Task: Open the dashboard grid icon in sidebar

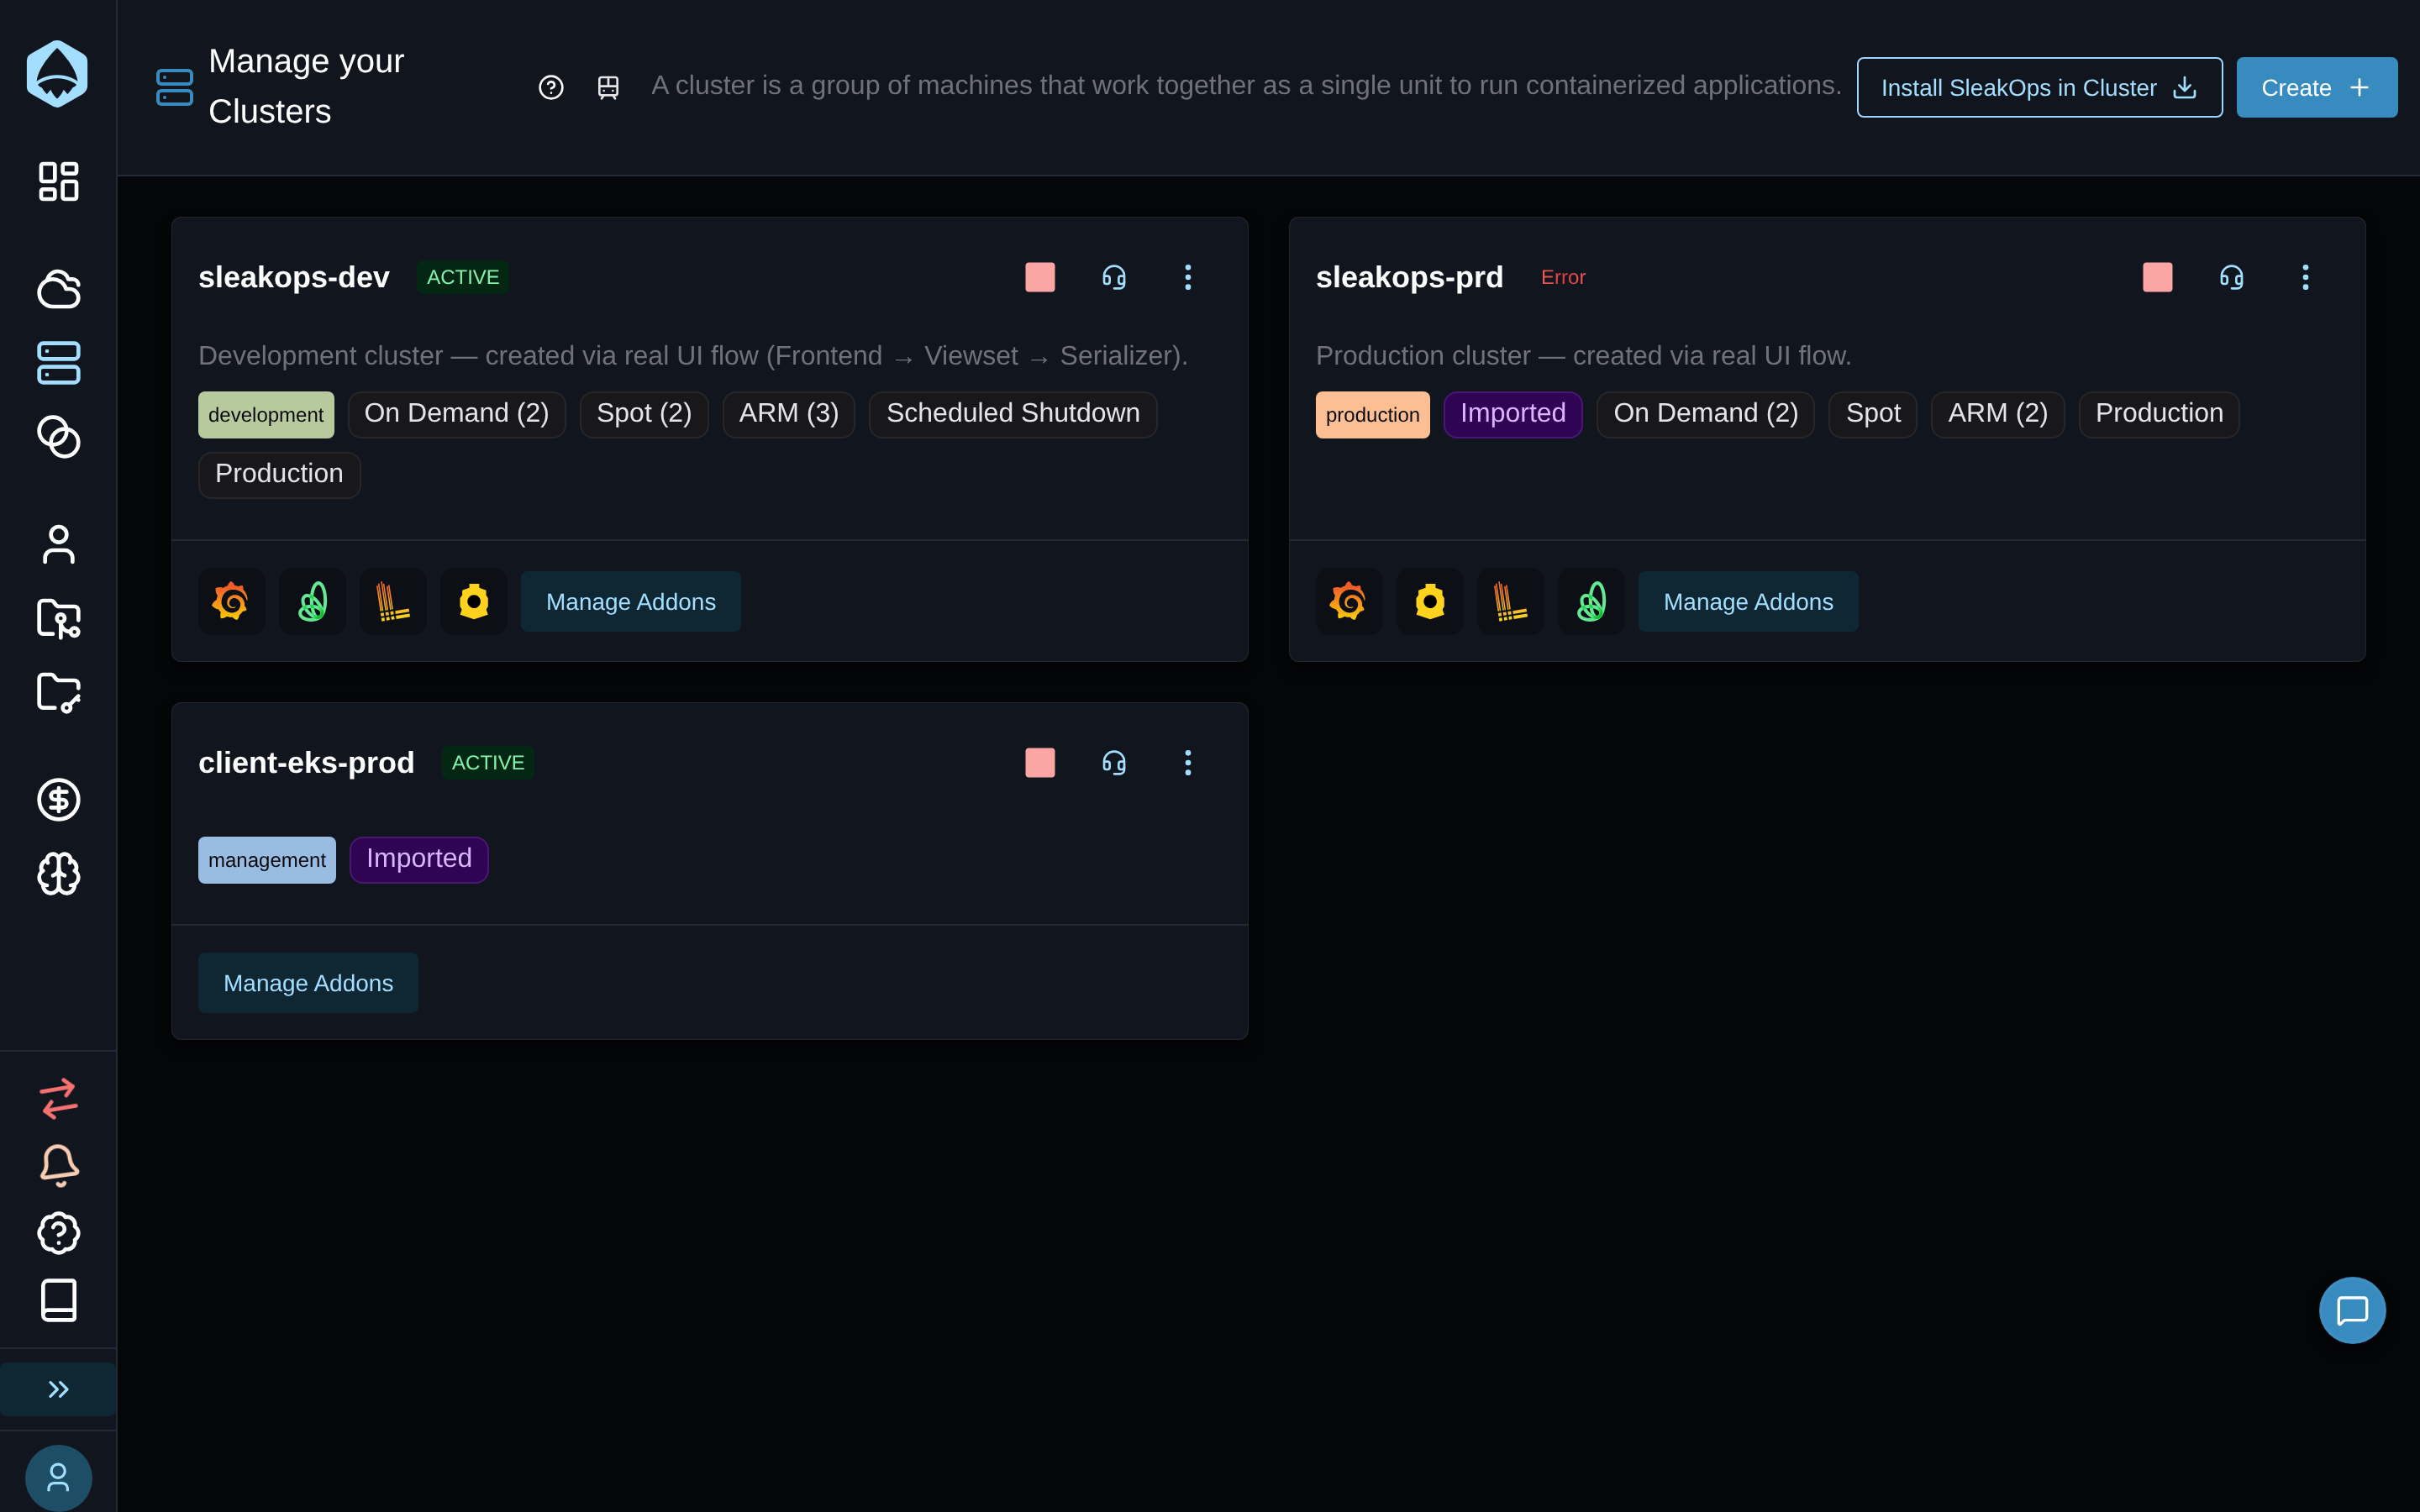Action: coord(58,182)
